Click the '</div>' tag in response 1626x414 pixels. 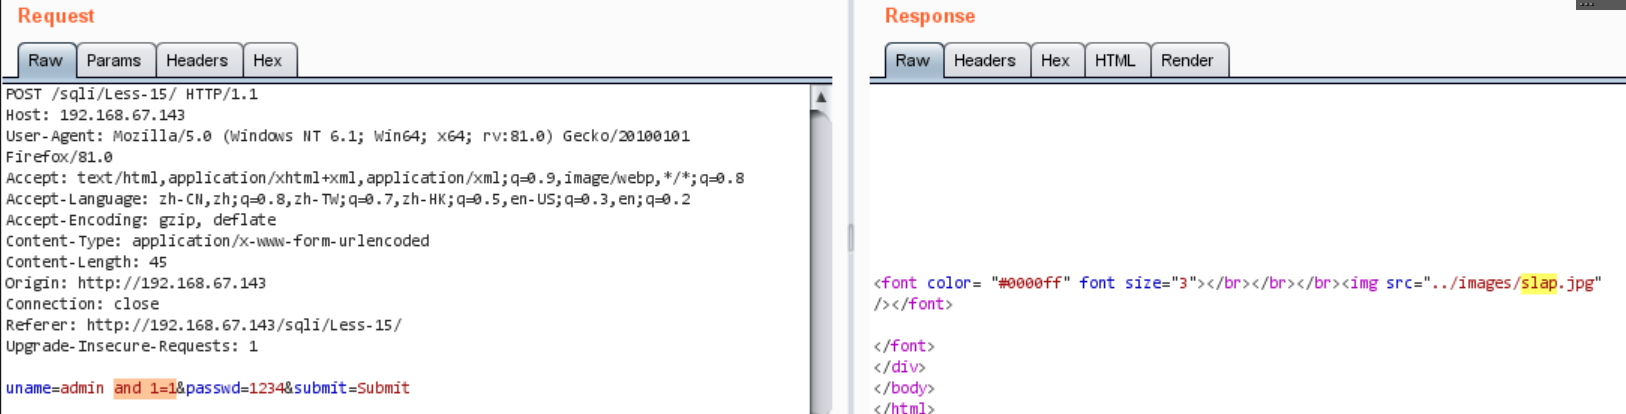click(900, 367)
